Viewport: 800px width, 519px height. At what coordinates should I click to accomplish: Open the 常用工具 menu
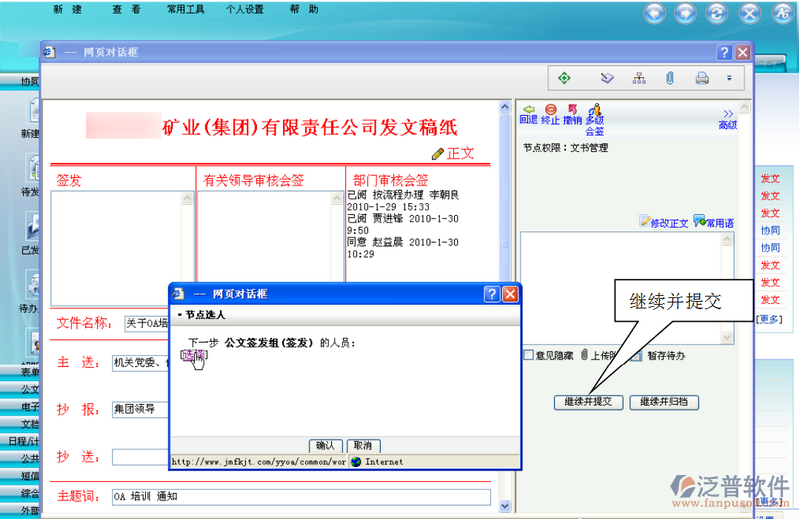[186, 9]
